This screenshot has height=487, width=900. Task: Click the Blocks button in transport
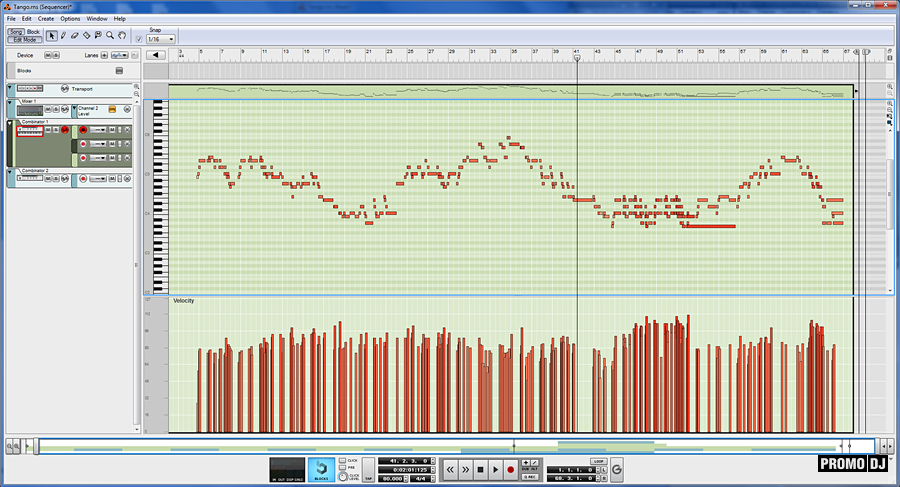point(321,470)
